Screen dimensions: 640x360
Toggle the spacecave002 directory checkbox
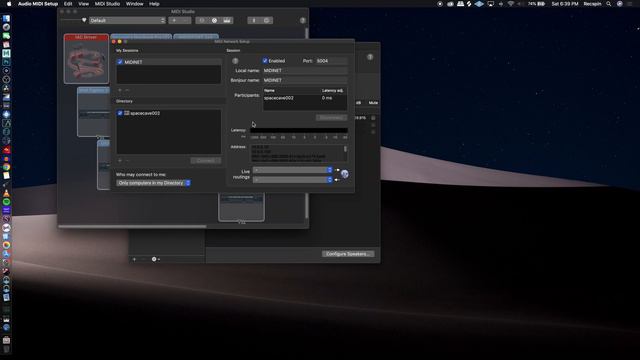click(x=120, y=113)
